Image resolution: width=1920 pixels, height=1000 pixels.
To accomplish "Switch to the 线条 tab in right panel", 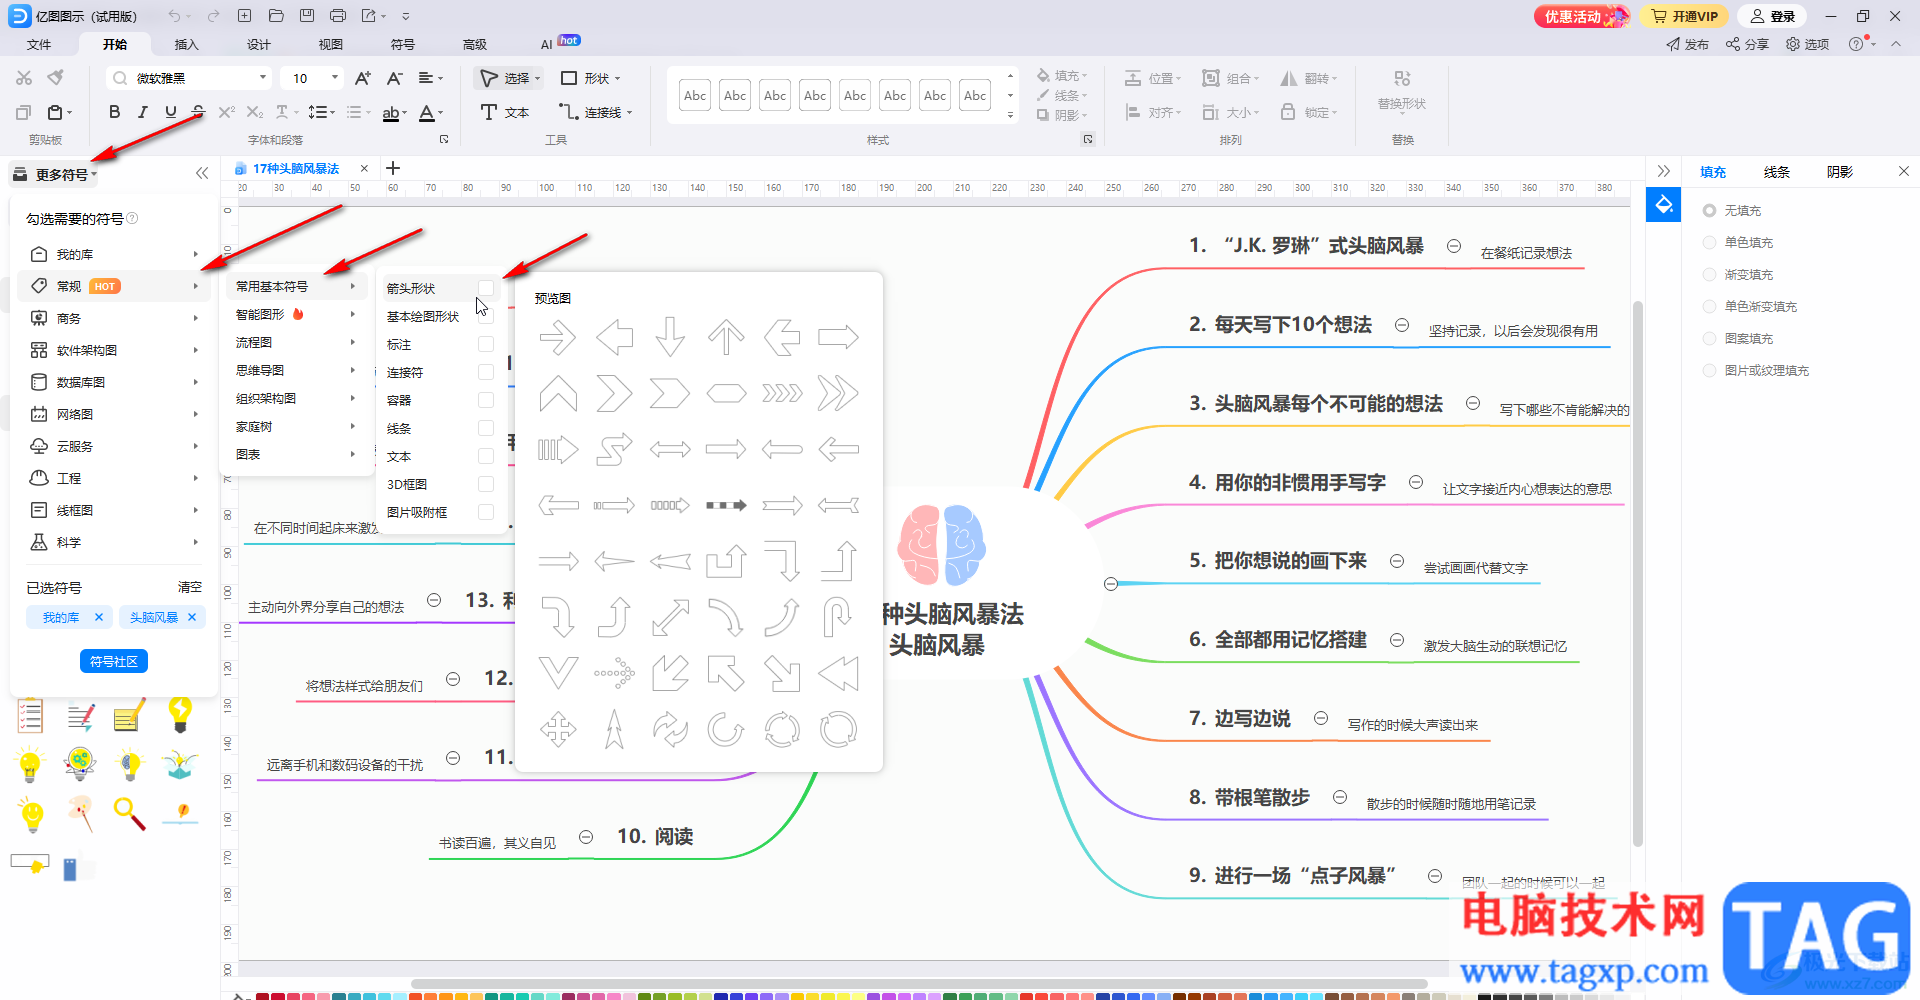I will [x=1777, y=172].
